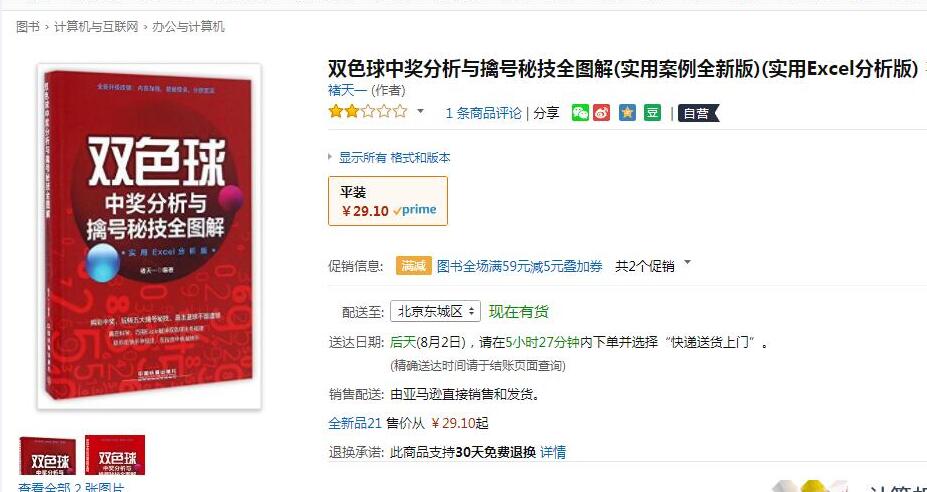Expand the star rating dropdown arrow
Image resolution: width=927 pixels, height=492 pixels.
[x=420, y=111]
